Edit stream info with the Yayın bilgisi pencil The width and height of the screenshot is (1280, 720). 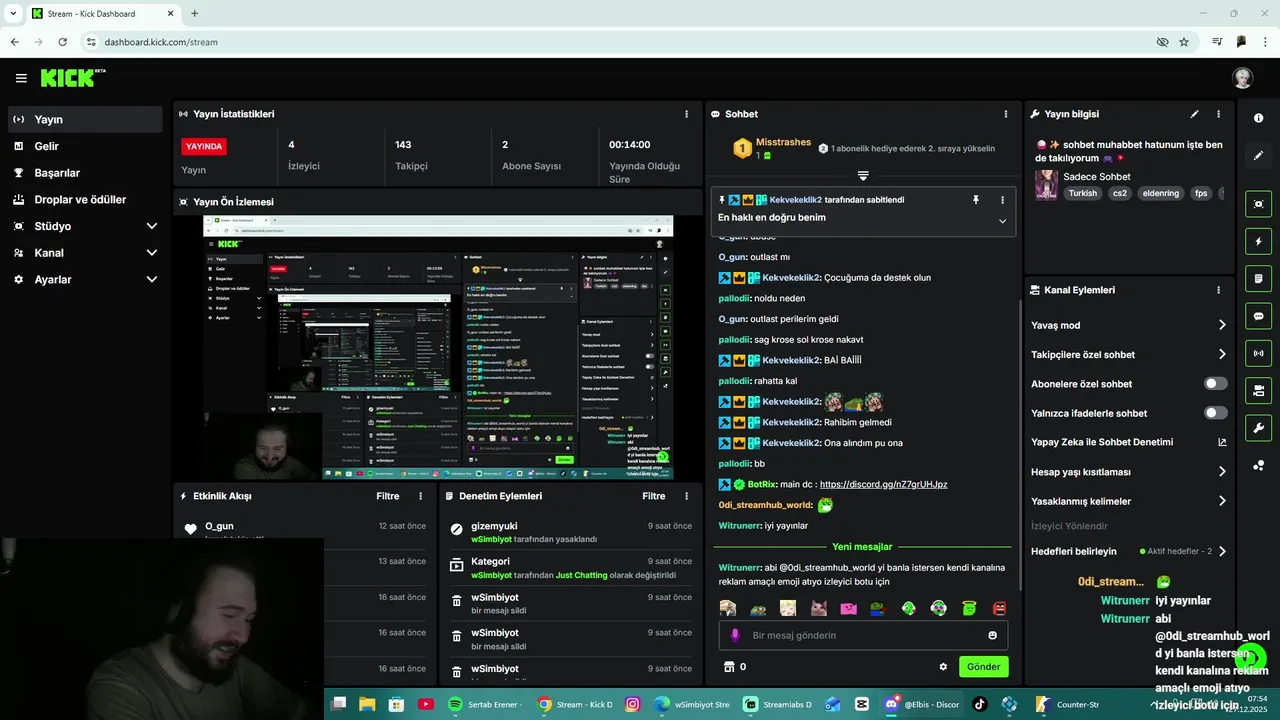[x=1194, y=114]
